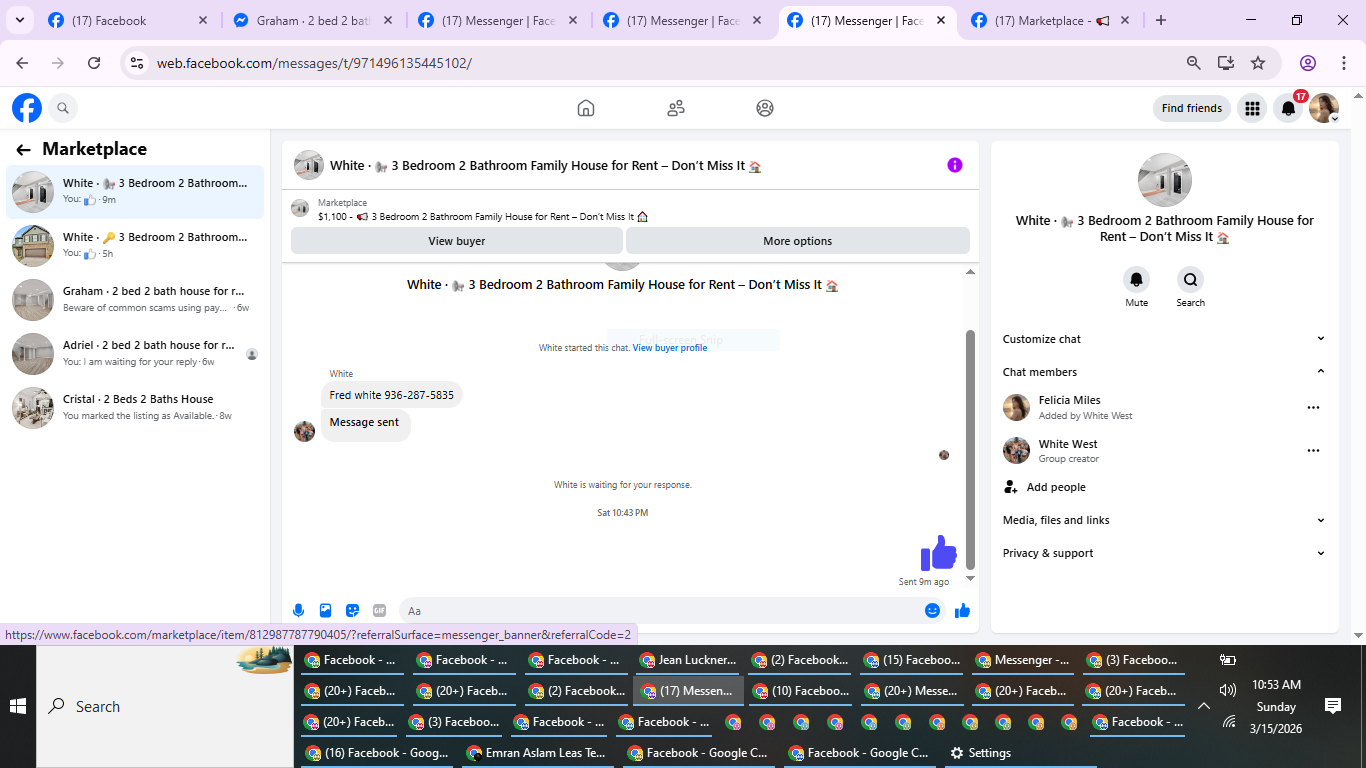Bookmark this page star icon
Screen dimensions: 1366x768
click(x=1258, y=63)
